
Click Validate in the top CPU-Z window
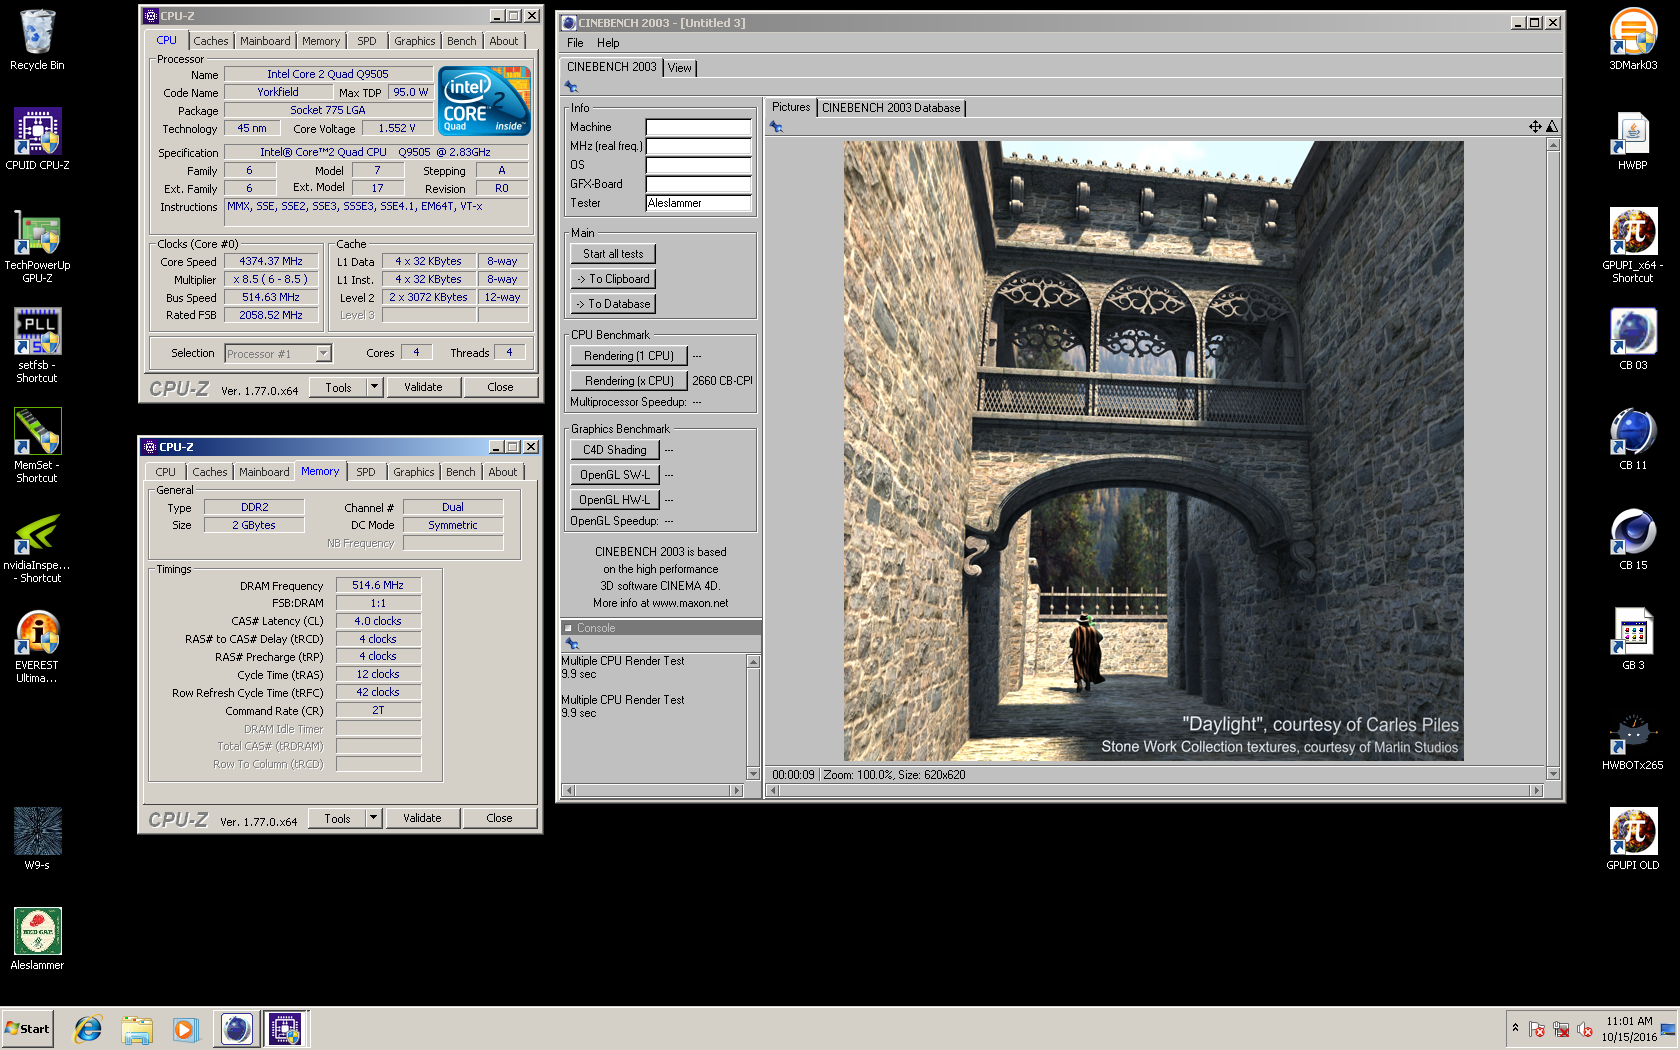click(423, 387)
